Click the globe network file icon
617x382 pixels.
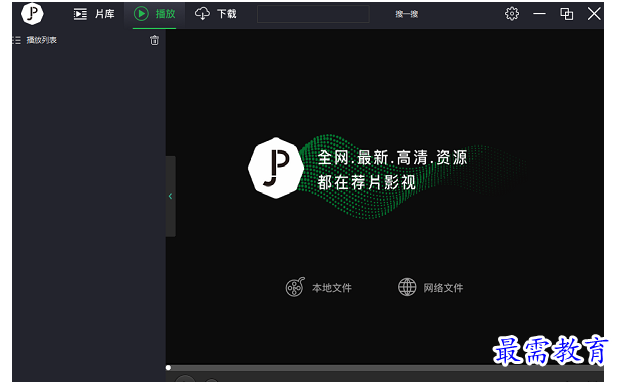pos(407,287)
